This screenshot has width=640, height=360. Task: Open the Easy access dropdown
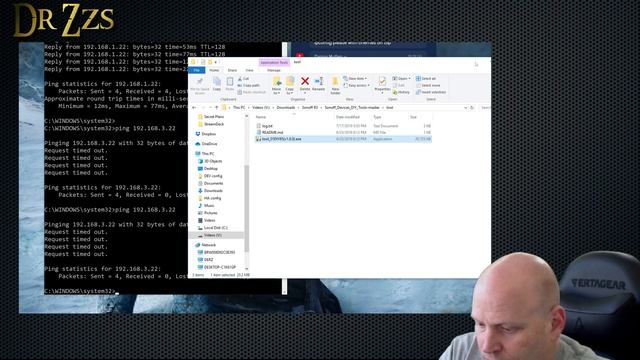(356, 85)
